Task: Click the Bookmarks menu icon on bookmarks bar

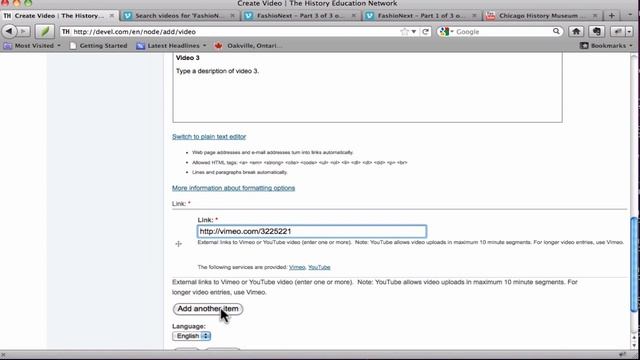Action: tap(584, 46)
